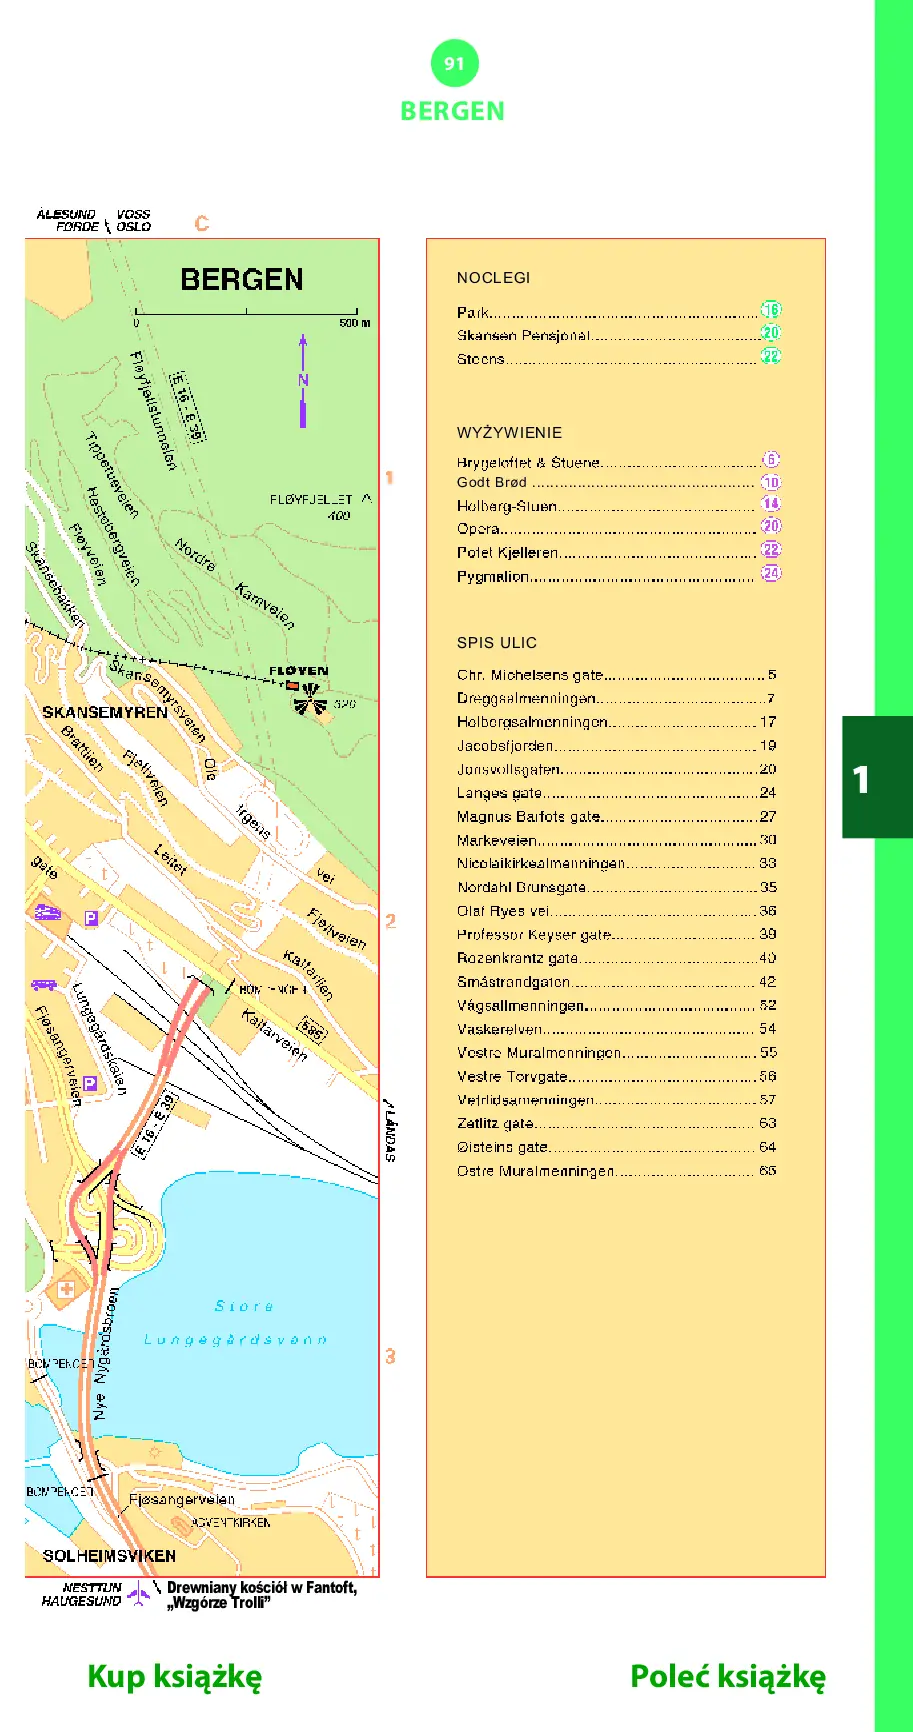Click the SKANSEMYREN district label on the map
This screenshot has width=913, height=1732.
click(105, 713)
